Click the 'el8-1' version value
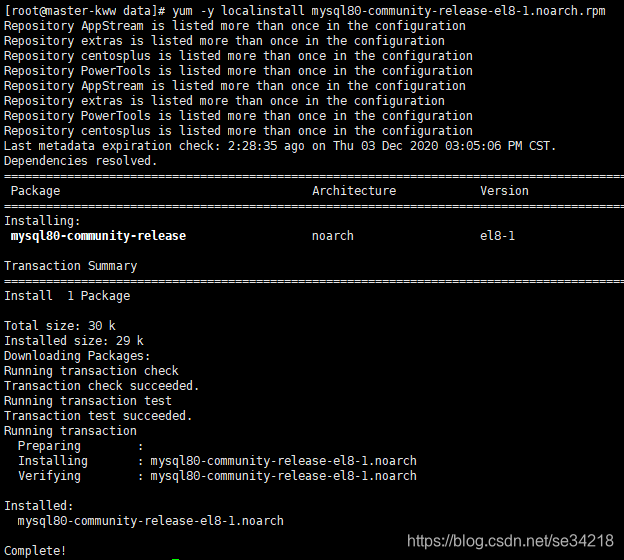This screenshot has height=560, width=624. 497,236
